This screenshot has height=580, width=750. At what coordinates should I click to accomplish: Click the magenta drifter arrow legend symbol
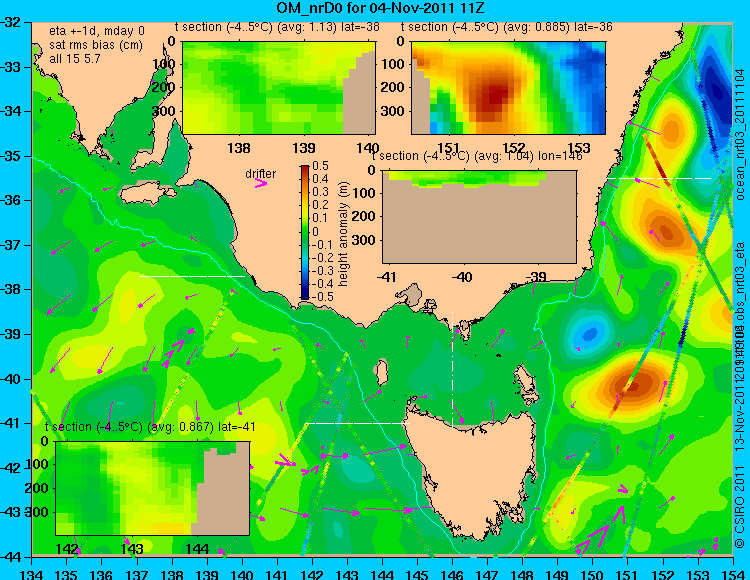pos(261,183)
